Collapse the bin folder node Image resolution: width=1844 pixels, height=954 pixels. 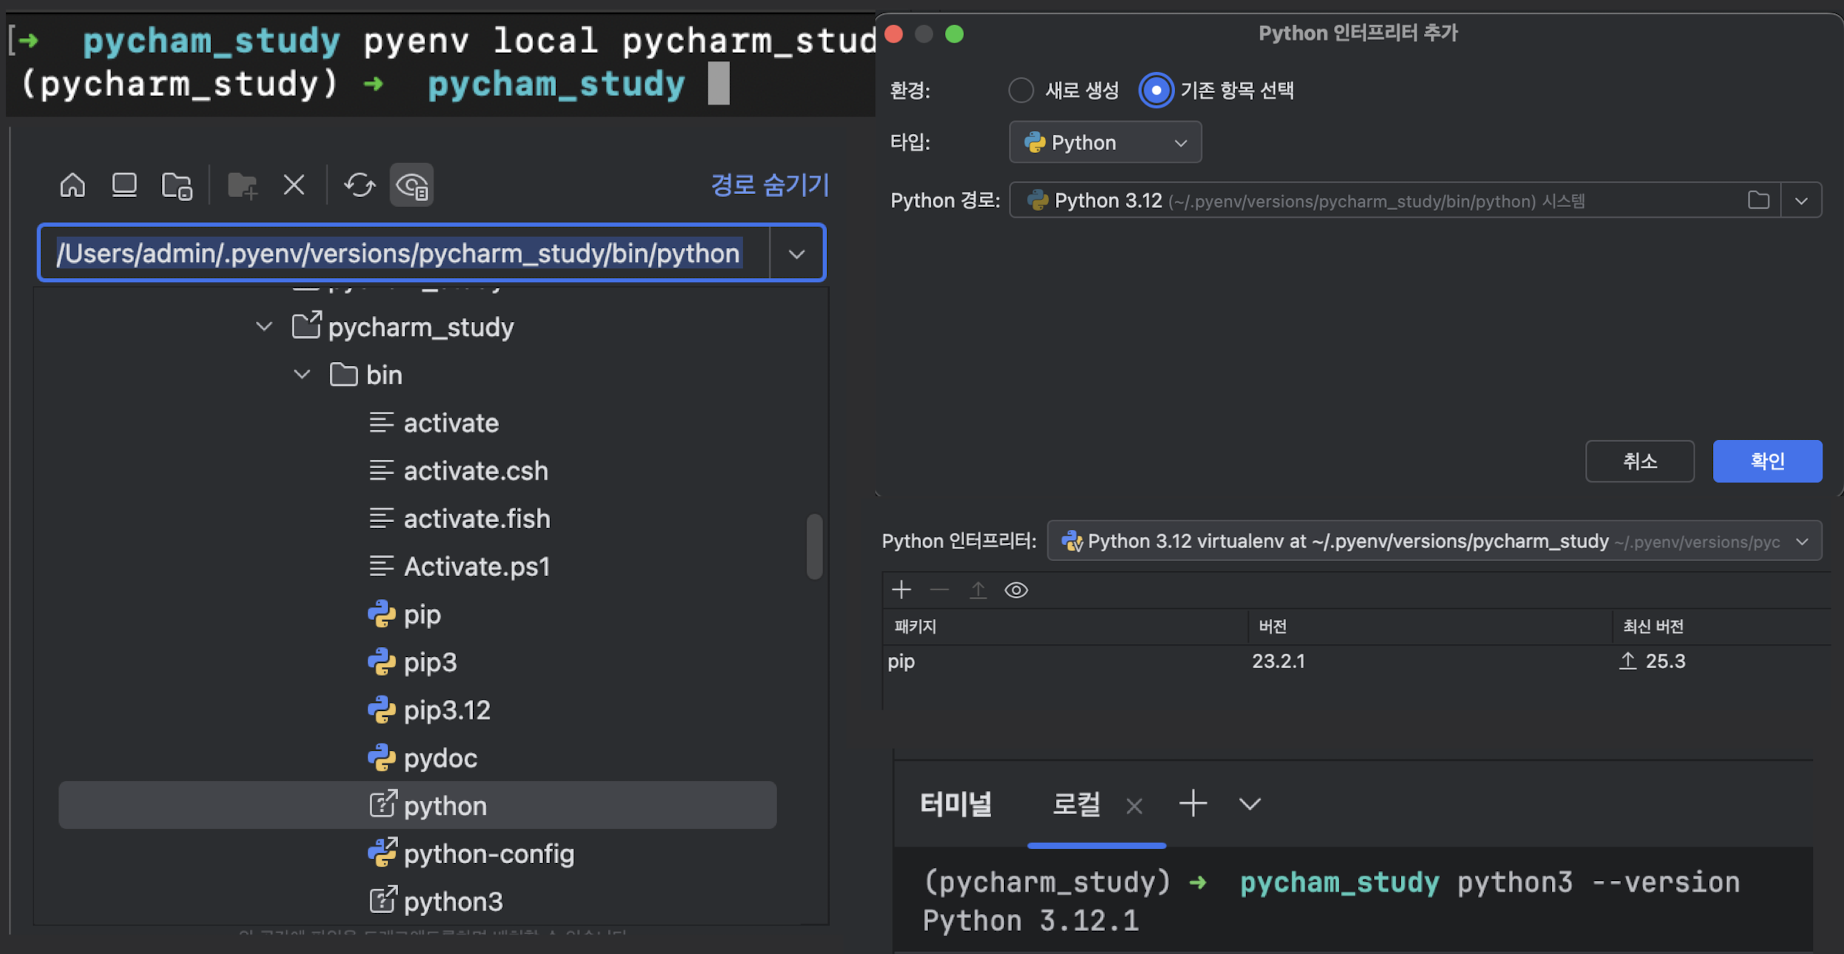(x=302, y=375)
